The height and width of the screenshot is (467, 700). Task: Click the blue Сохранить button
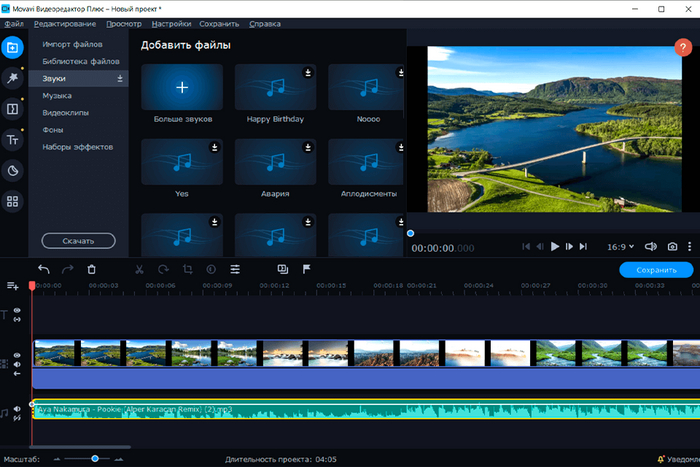coord(655,270)
